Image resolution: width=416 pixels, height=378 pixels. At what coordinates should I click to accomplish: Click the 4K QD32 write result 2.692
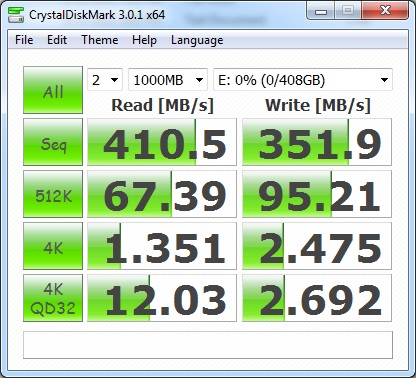317,298
